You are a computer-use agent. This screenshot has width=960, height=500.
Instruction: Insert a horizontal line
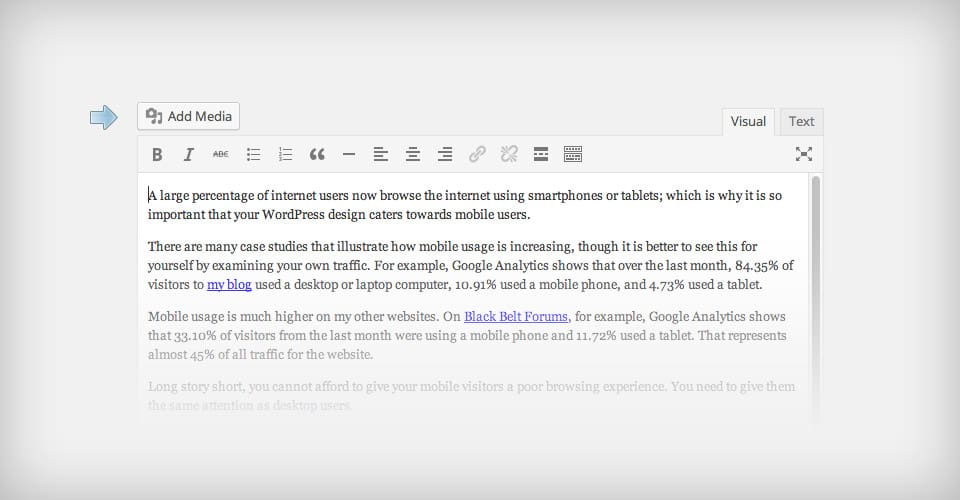click(349, 154)
